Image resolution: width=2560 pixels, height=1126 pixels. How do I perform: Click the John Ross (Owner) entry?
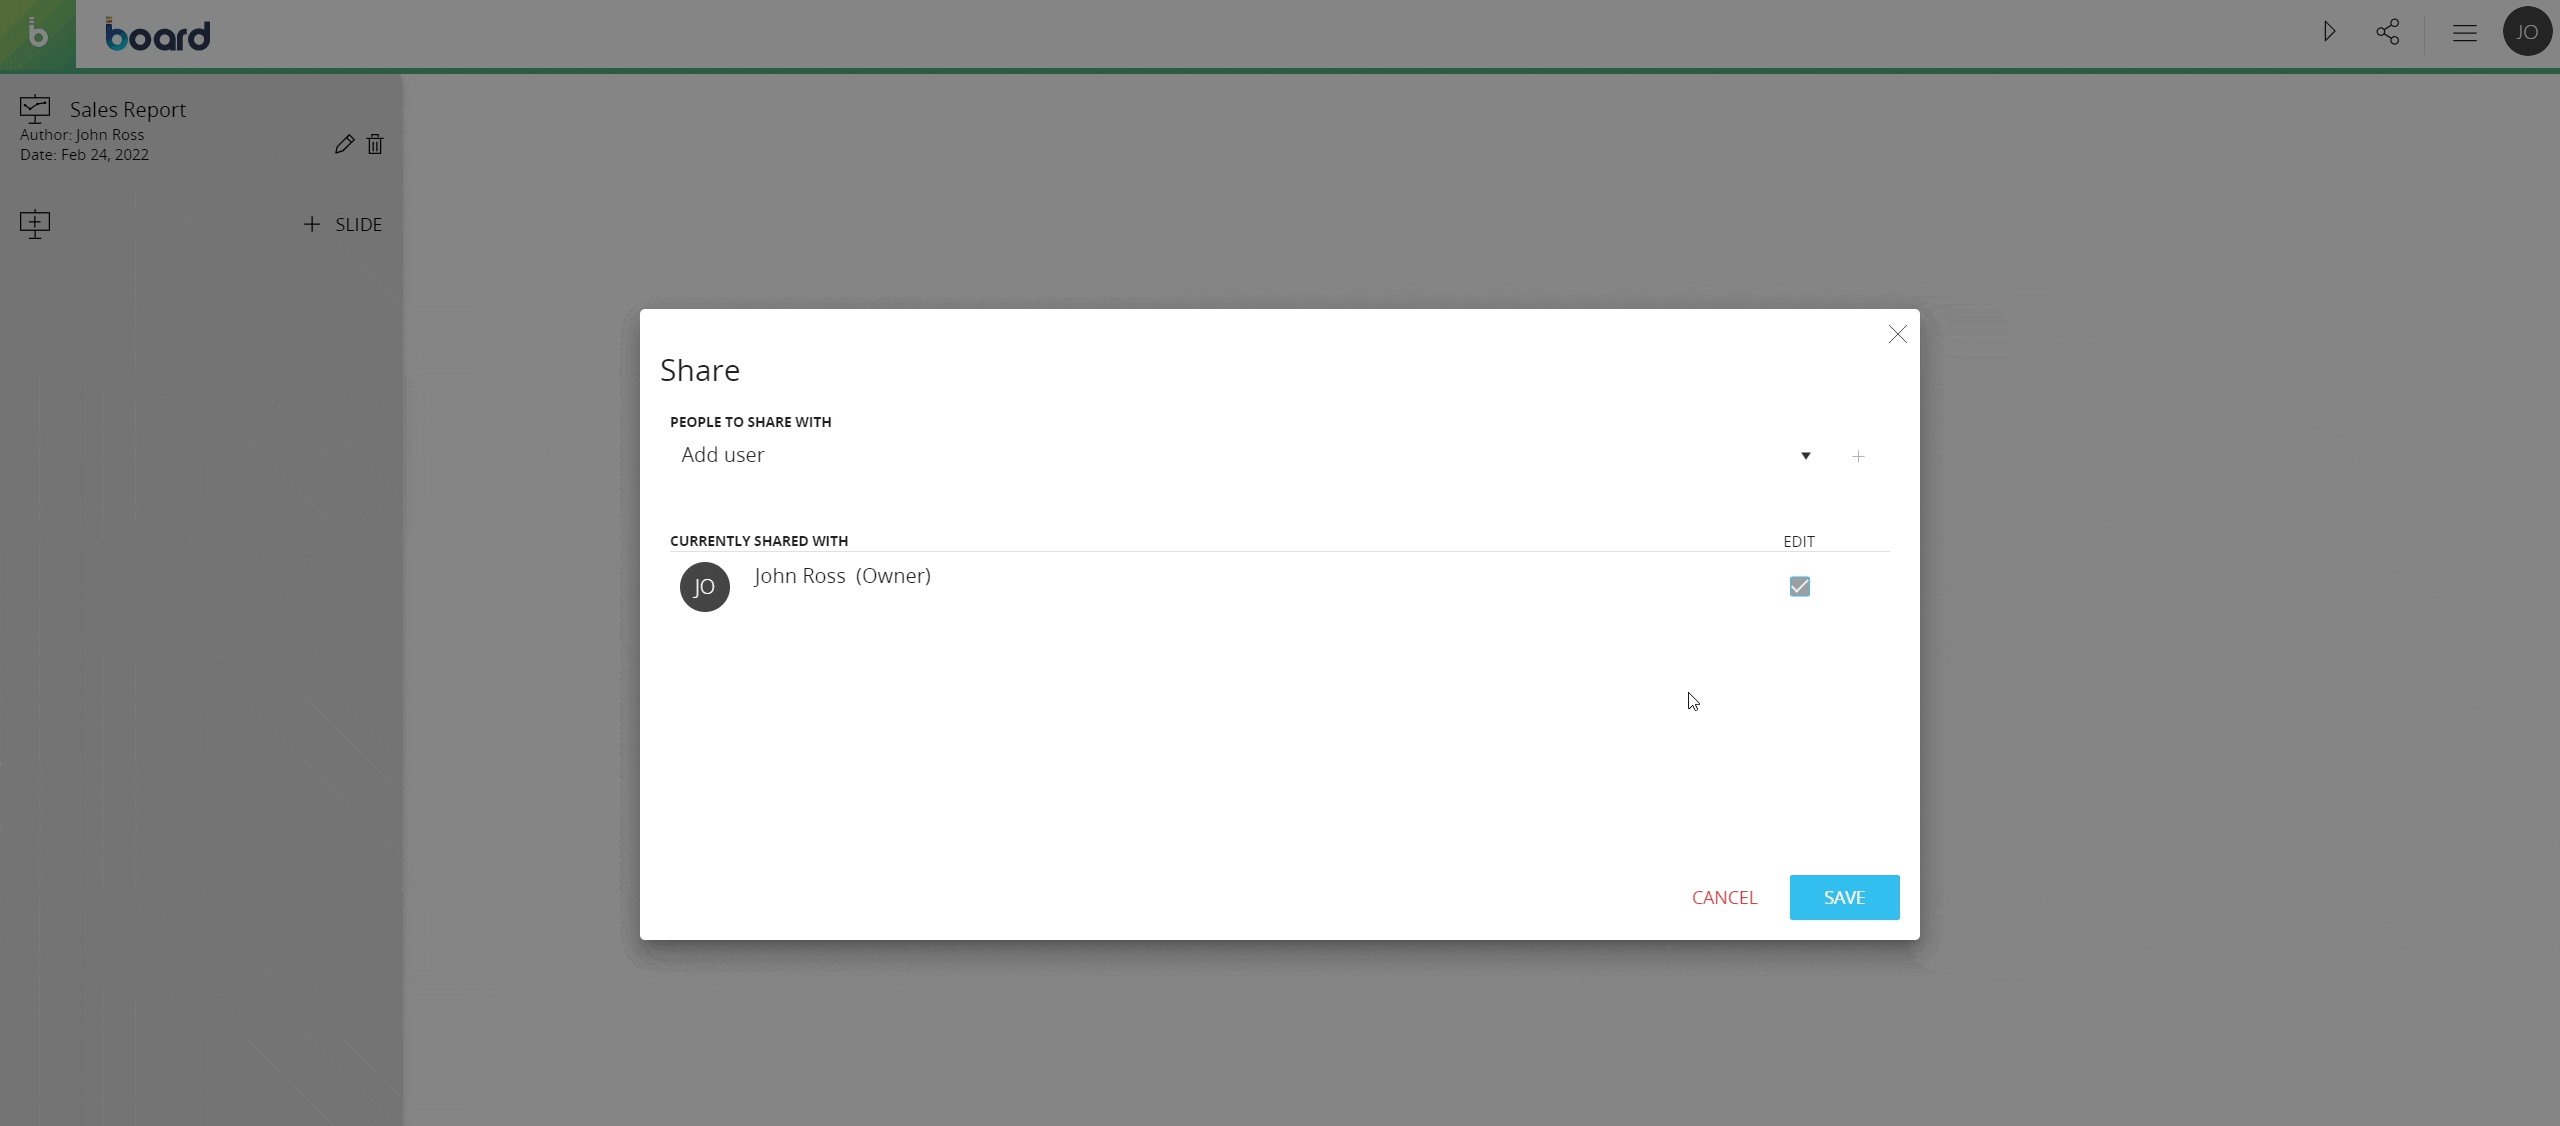pos(842,576)
